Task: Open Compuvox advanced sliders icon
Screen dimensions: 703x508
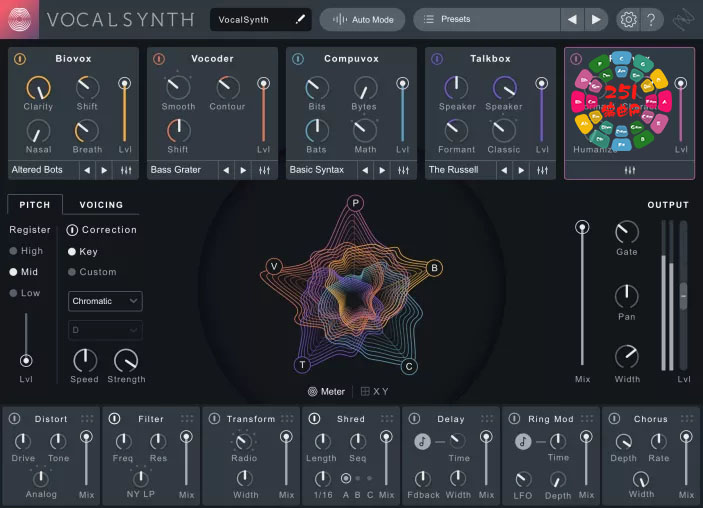Action: pos(404,170)
